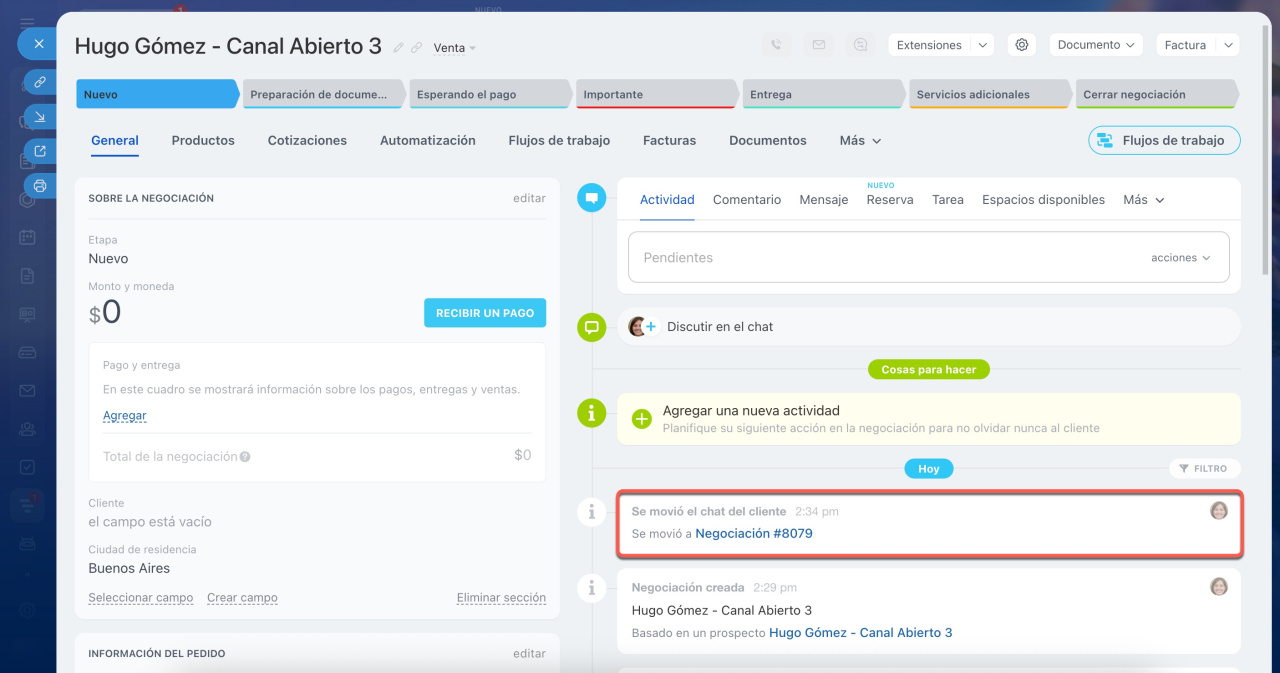Viewport: 1280px width, 673px height.
Task: Open the Negociación #8079 link
Action: (x=753, y=534)
